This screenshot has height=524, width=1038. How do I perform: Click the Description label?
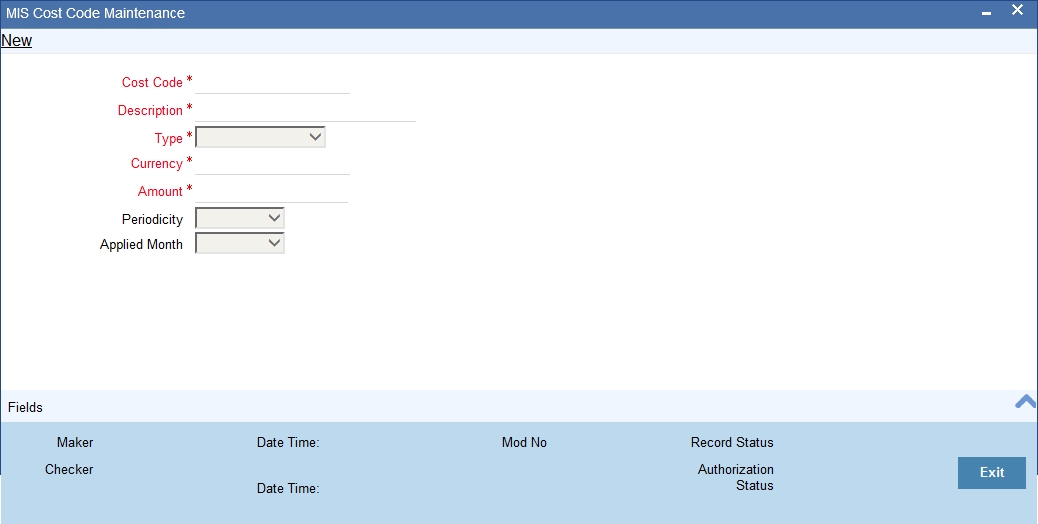pos(150,110)
